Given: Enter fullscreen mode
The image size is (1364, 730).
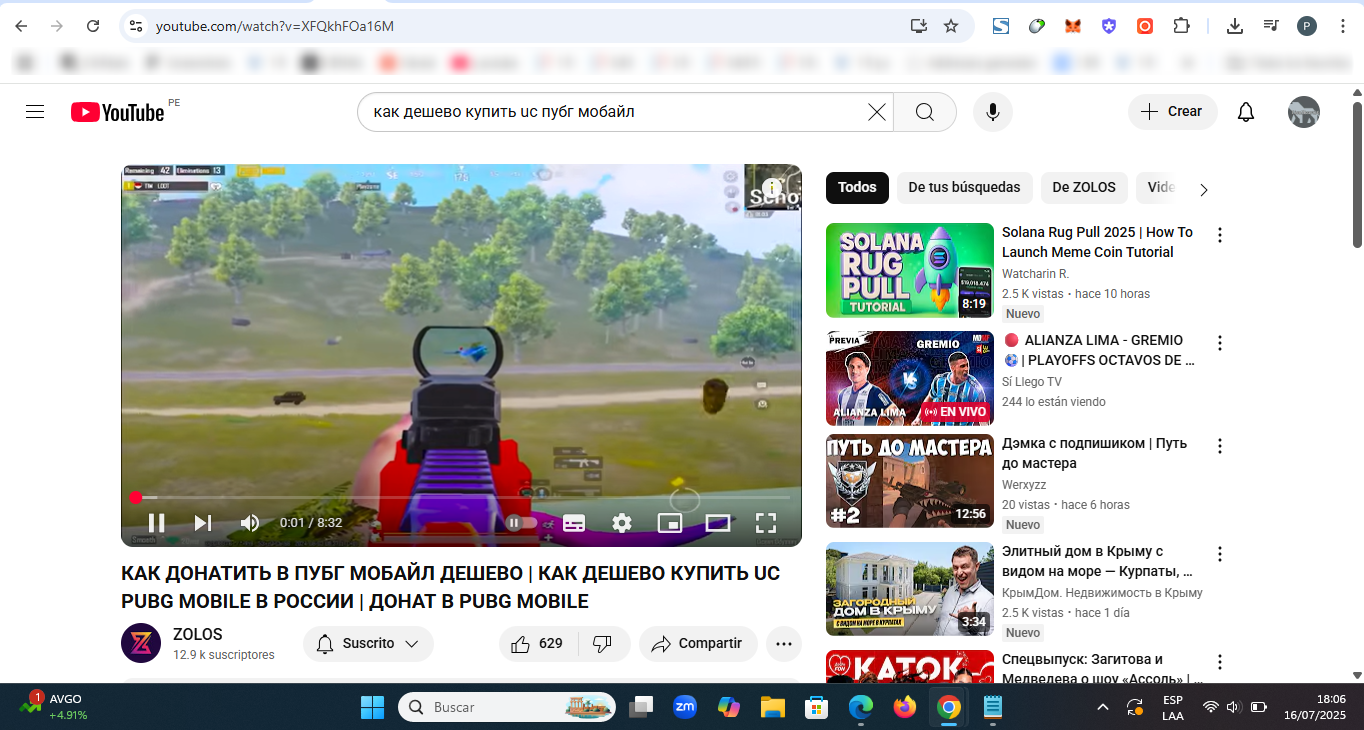Looking at the screenshot, I should pyautogui.click(x=766, y=523).
